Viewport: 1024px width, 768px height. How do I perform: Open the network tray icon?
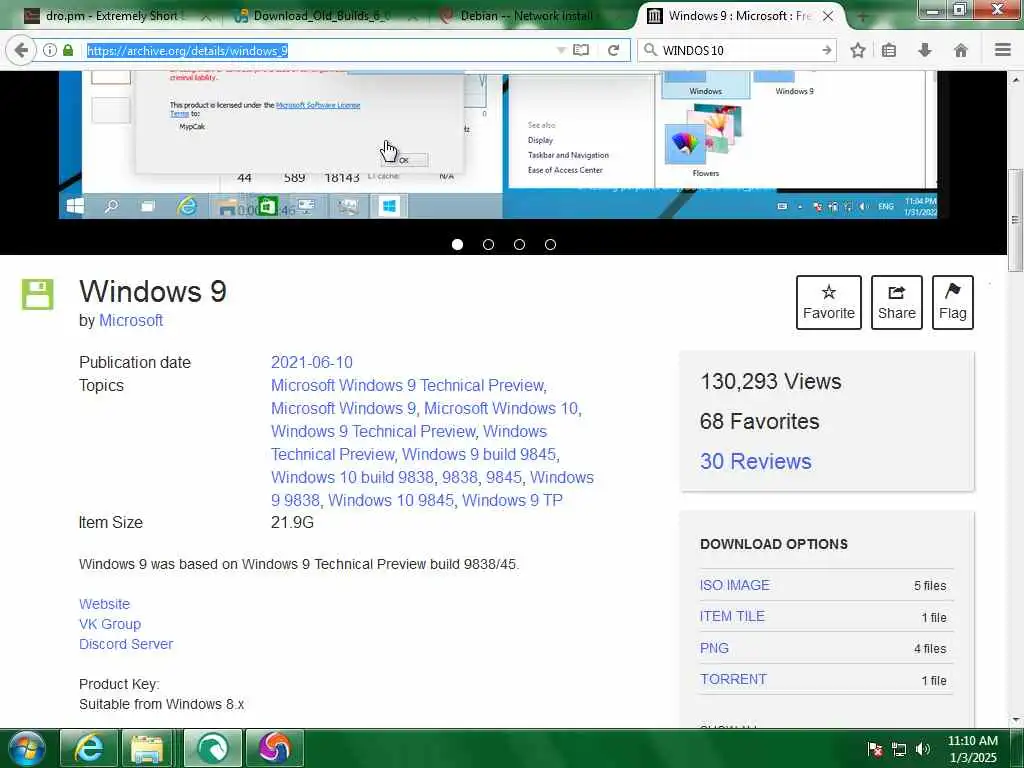(x=899, y=749)
